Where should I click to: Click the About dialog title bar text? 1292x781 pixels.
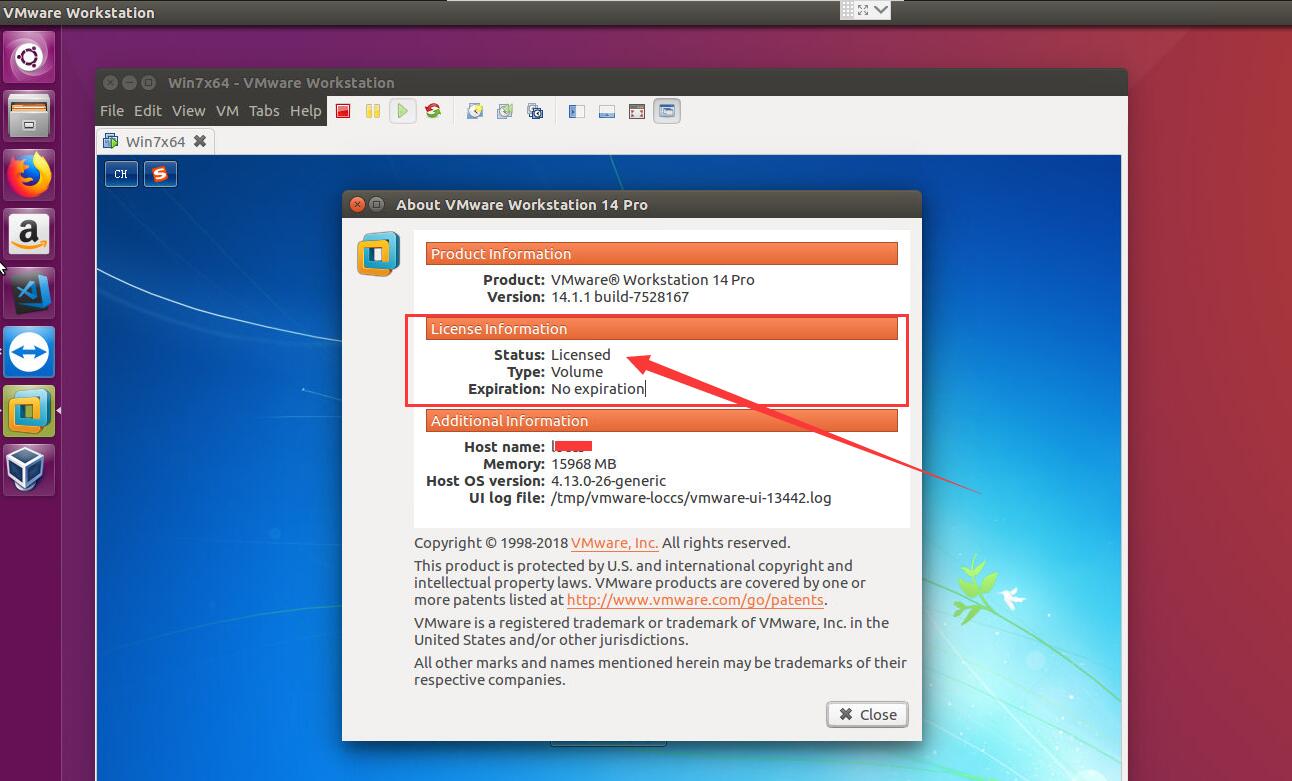(x=522, y=204)
